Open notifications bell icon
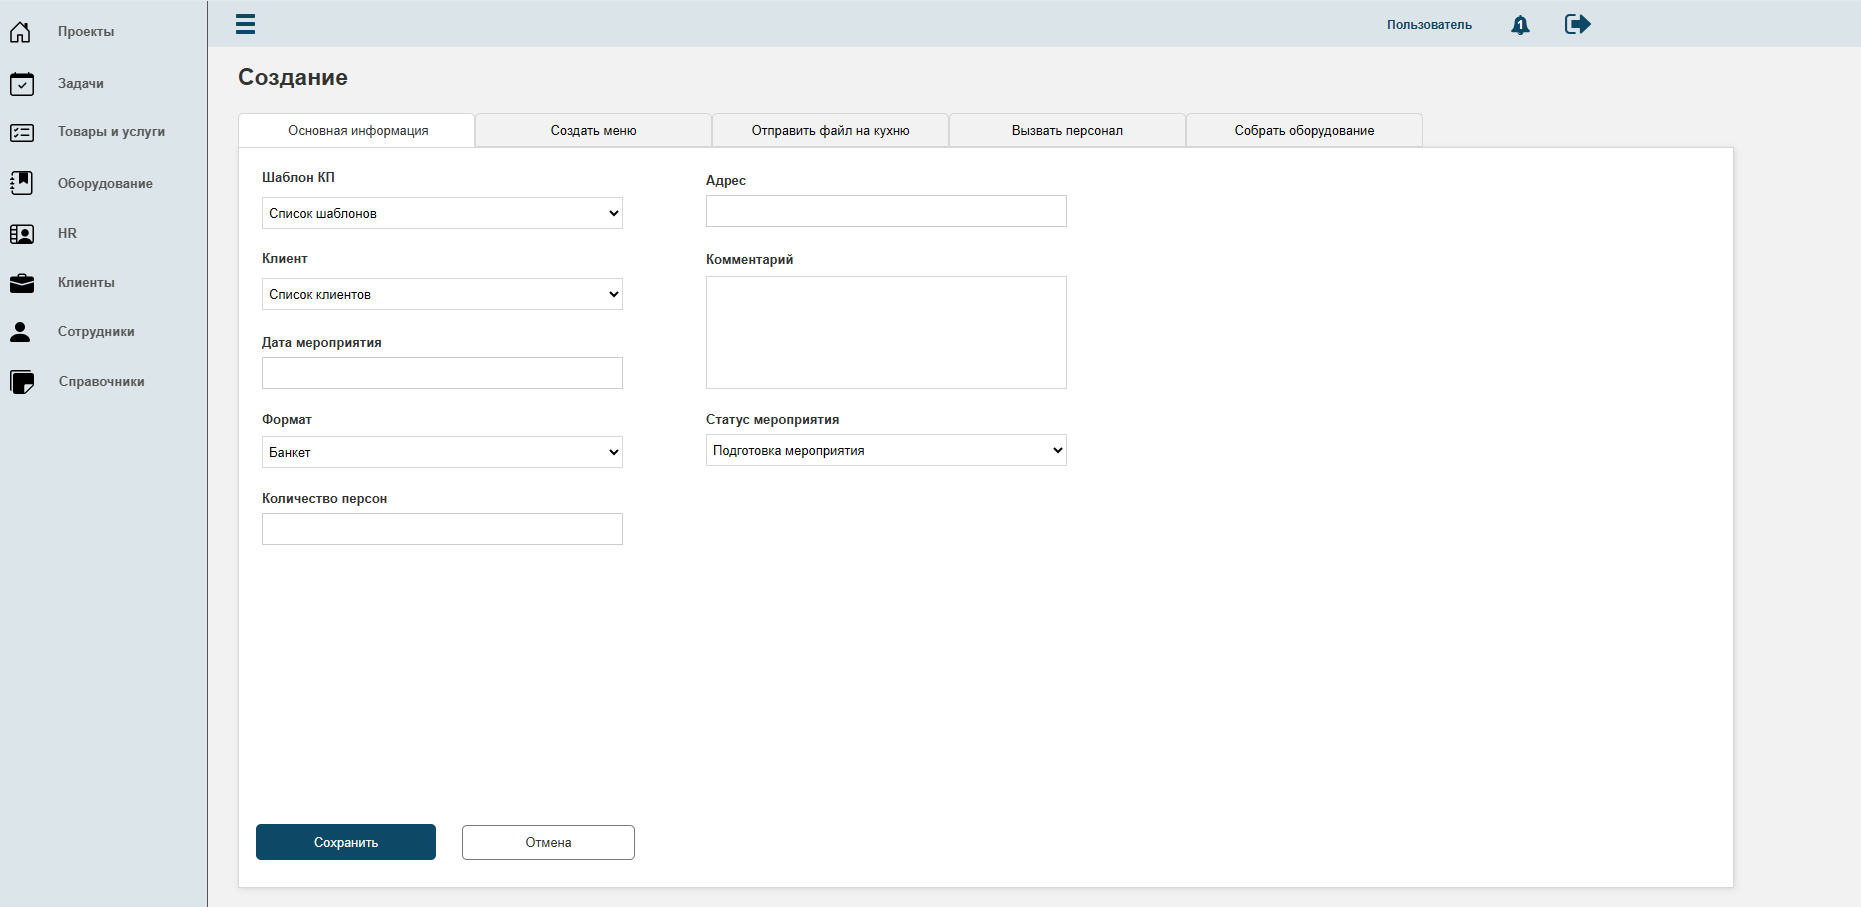The image size is (1861, 907). click(1520, 25)
